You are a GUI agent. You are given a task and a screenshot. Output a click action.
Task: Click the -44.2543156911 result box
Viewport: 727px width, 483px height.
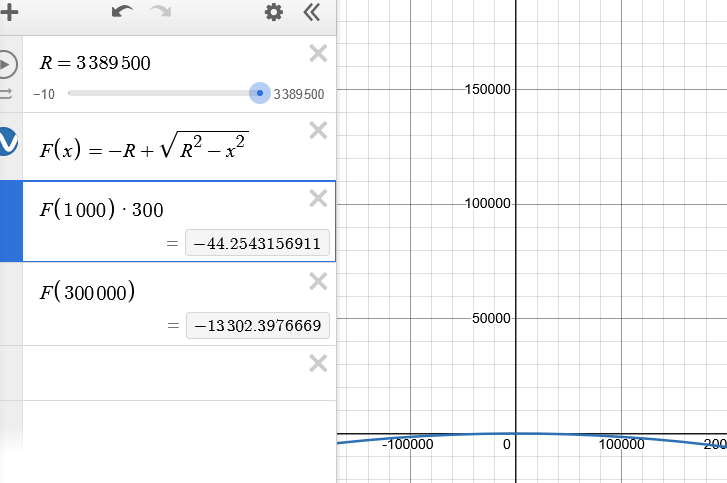point(257,243)
